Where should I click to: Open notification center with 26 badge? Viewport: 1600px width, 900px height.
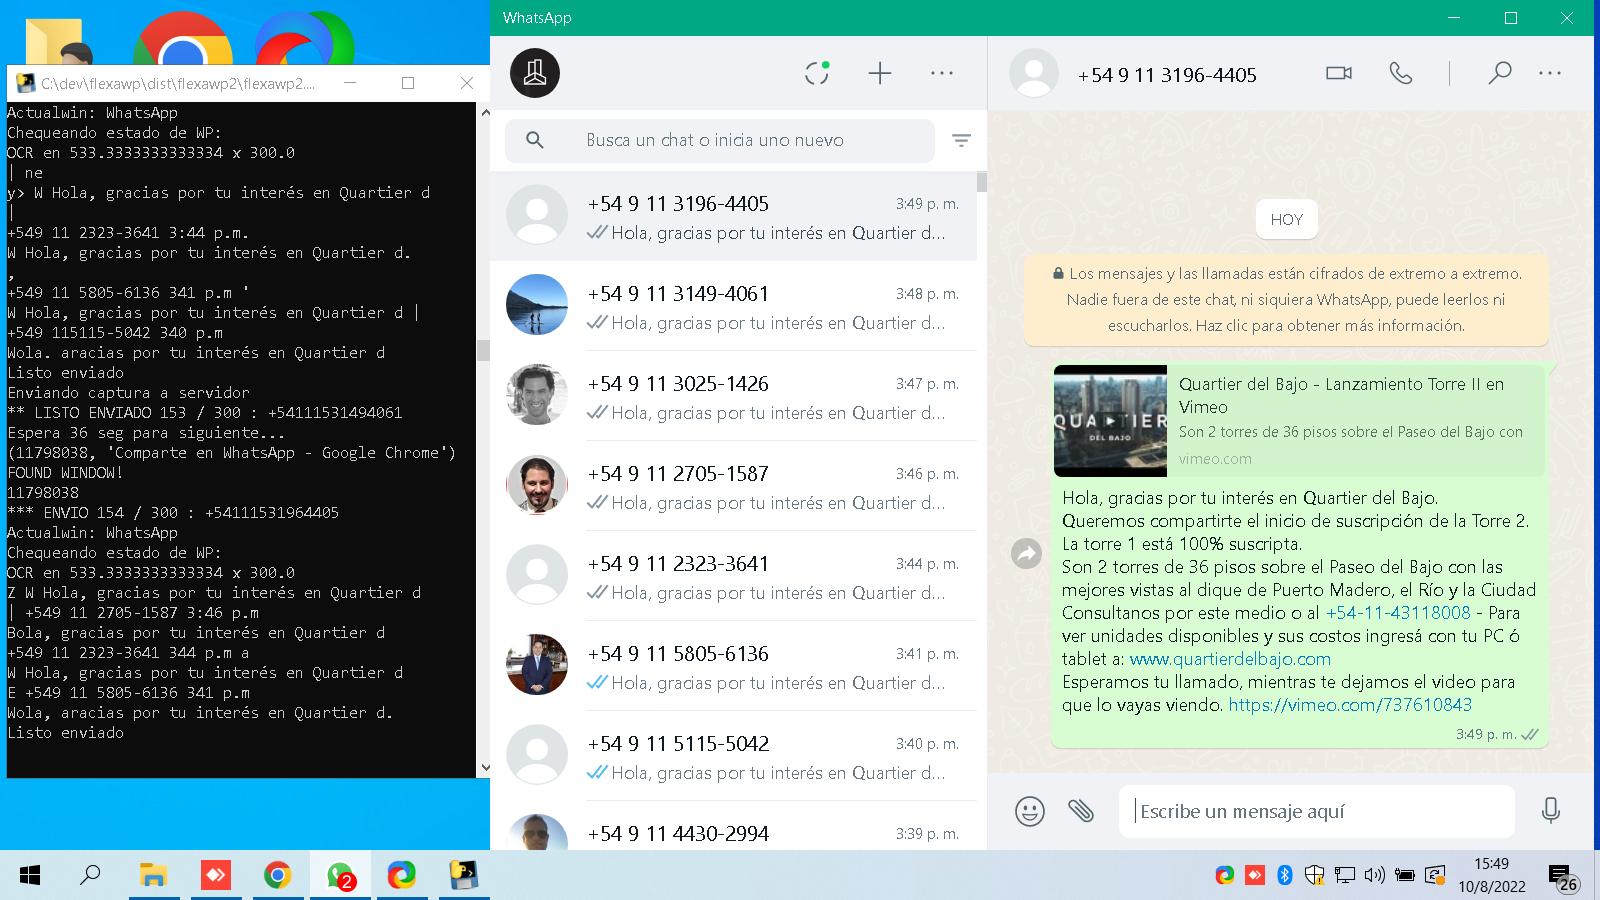tap(1562, 878)
